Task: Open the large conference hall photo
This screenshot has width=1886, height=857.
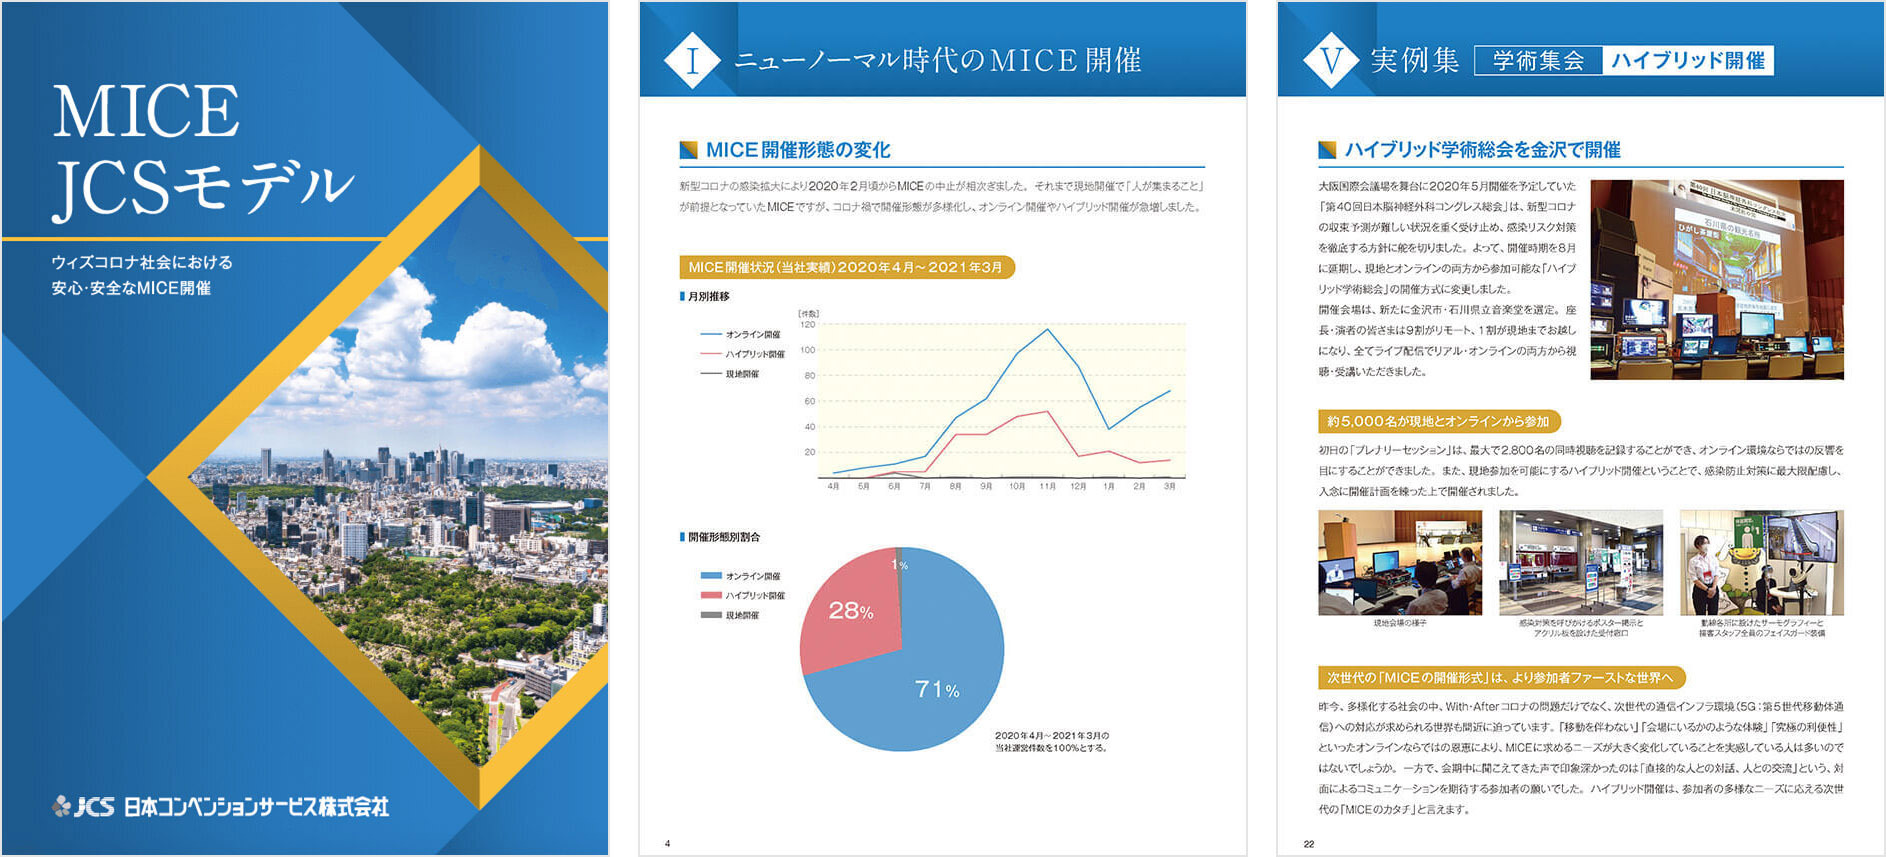Action: 1716,280
